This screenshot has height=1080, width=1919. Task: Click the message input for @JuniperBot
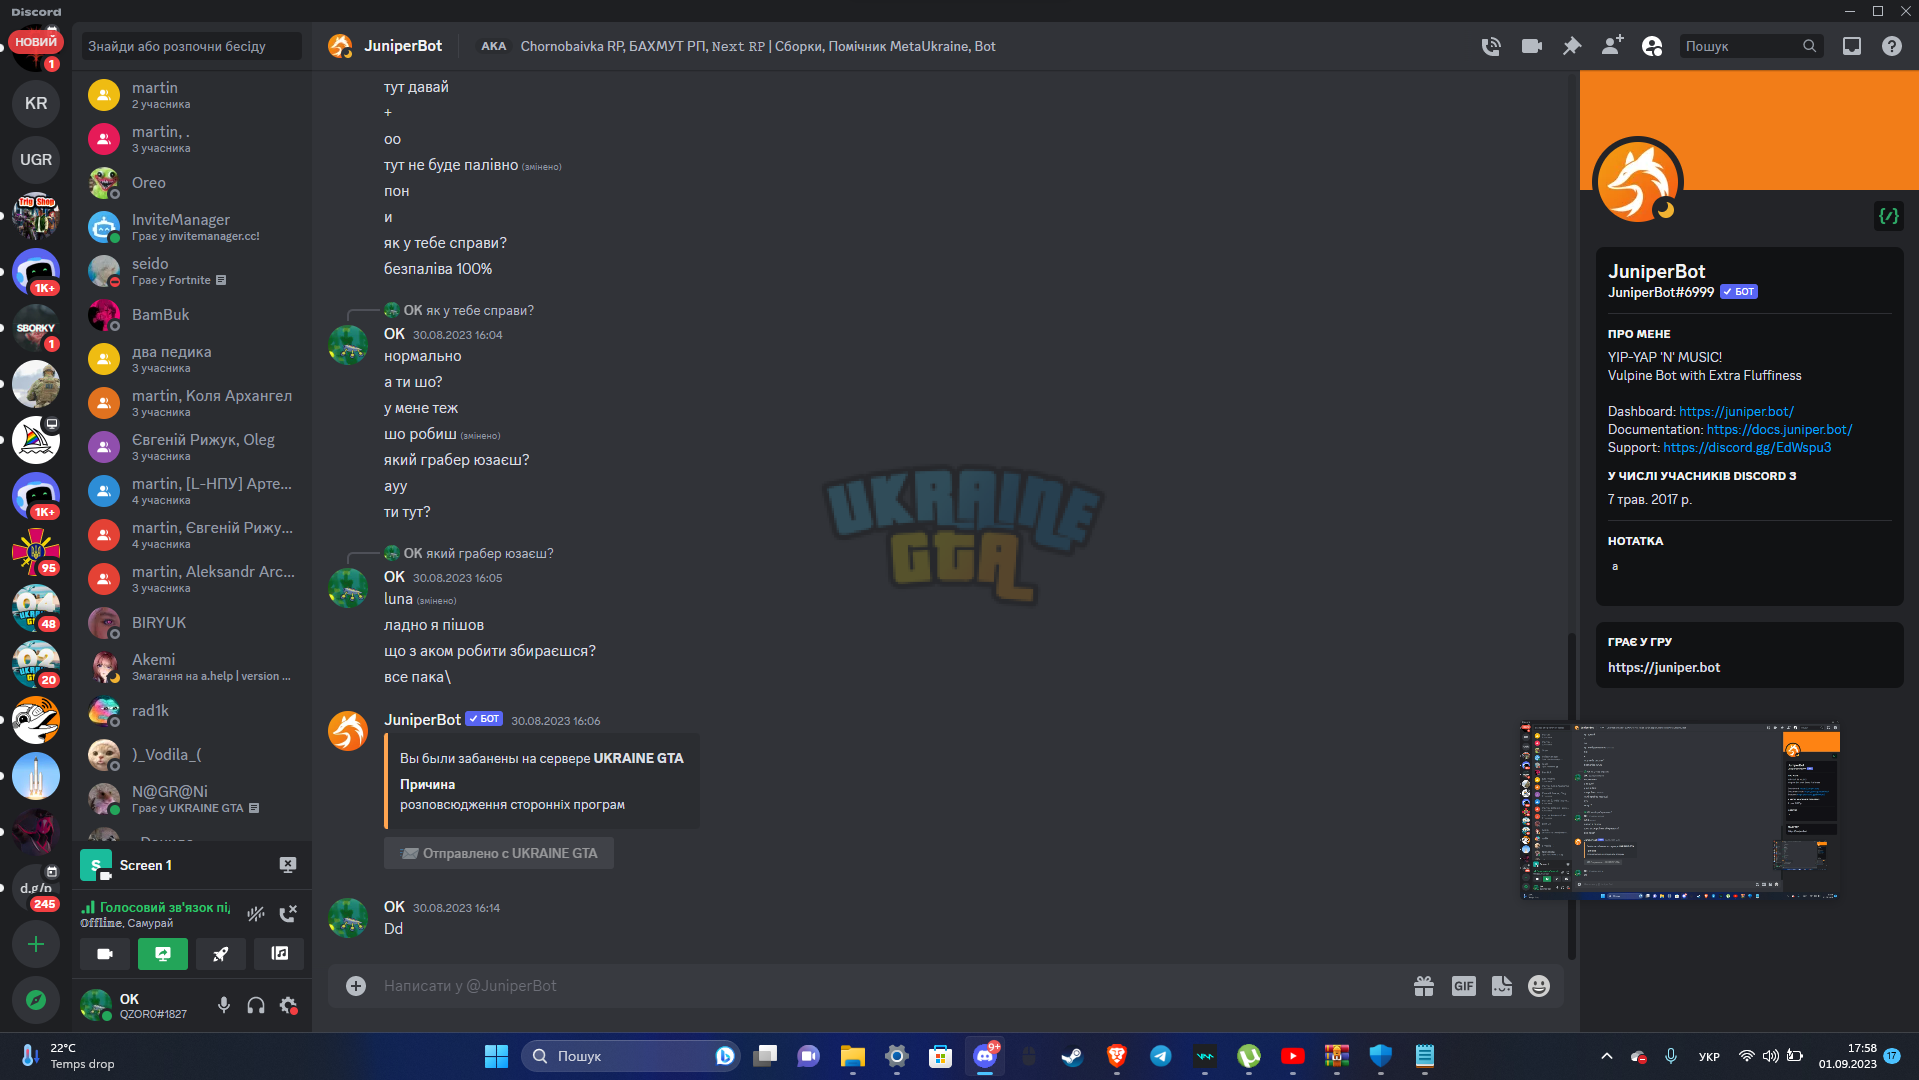pyautogui.click(x=890, y=986)
